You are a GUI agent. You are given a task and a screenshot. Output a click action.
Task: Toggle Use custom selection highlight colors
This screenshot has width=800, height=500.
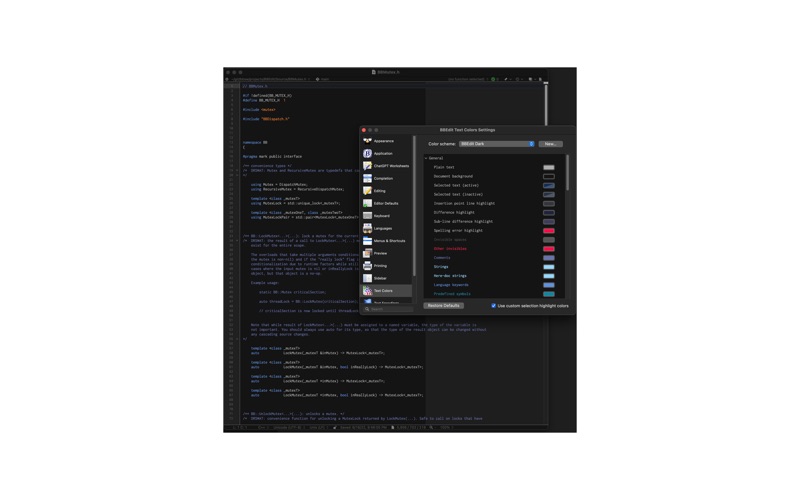click(493, 306)
